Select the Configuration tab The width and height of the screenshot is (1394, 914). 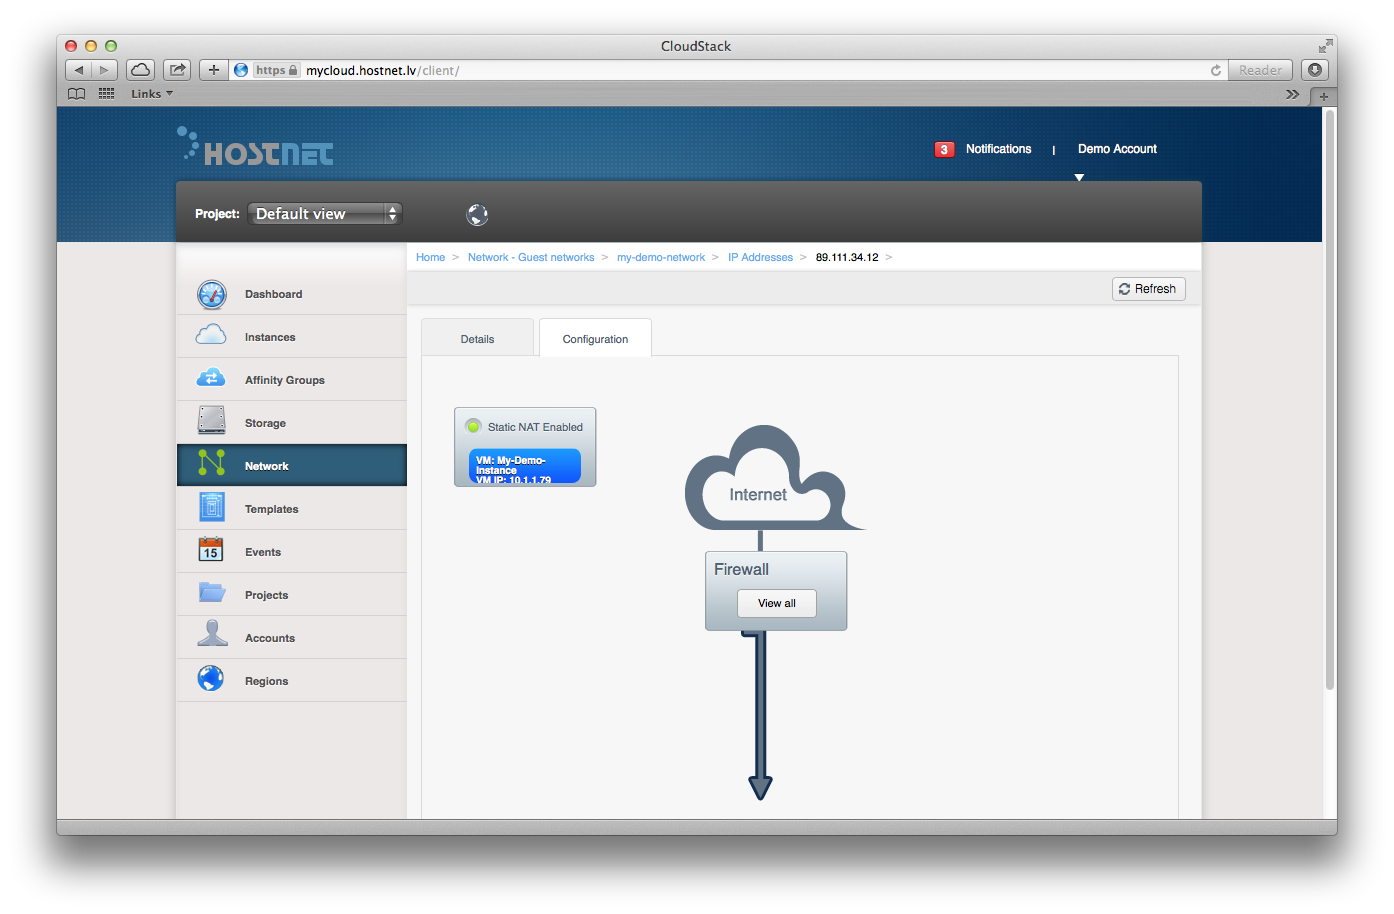(x=595, y=339)
